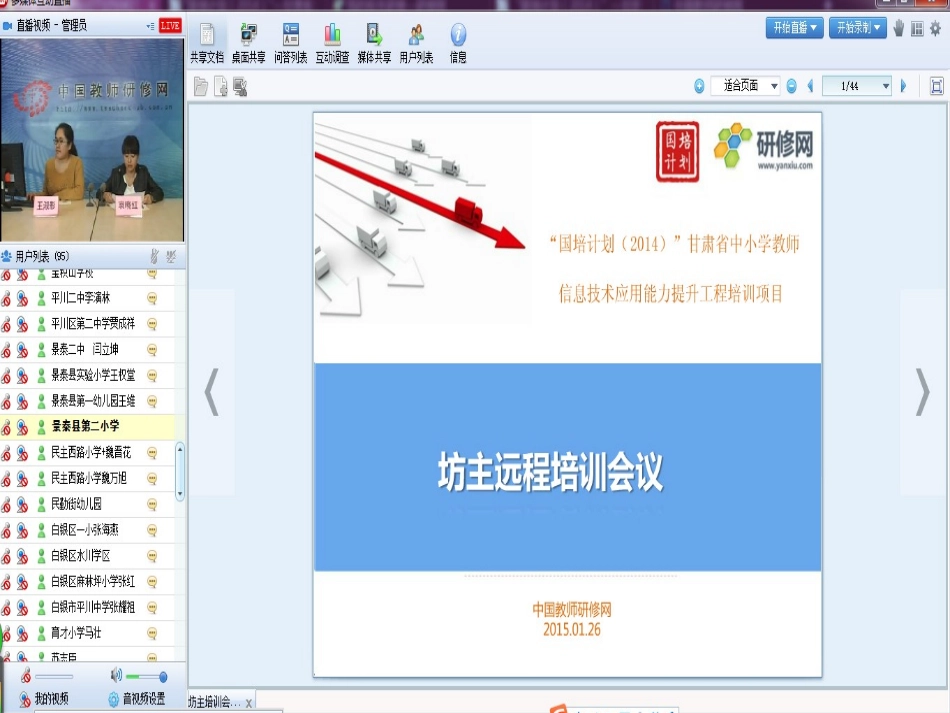Zoom out with the minus icon

click(x=791, y=87)
